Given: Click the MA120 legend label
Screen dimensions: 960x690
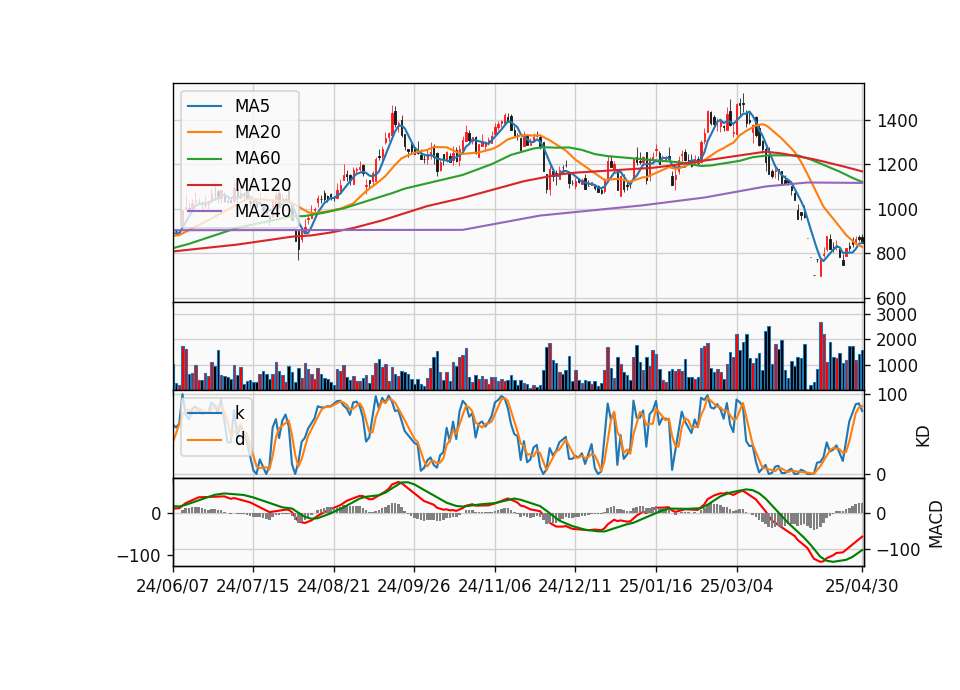Looking at the screenshot, I should click(x=263, y=185).
